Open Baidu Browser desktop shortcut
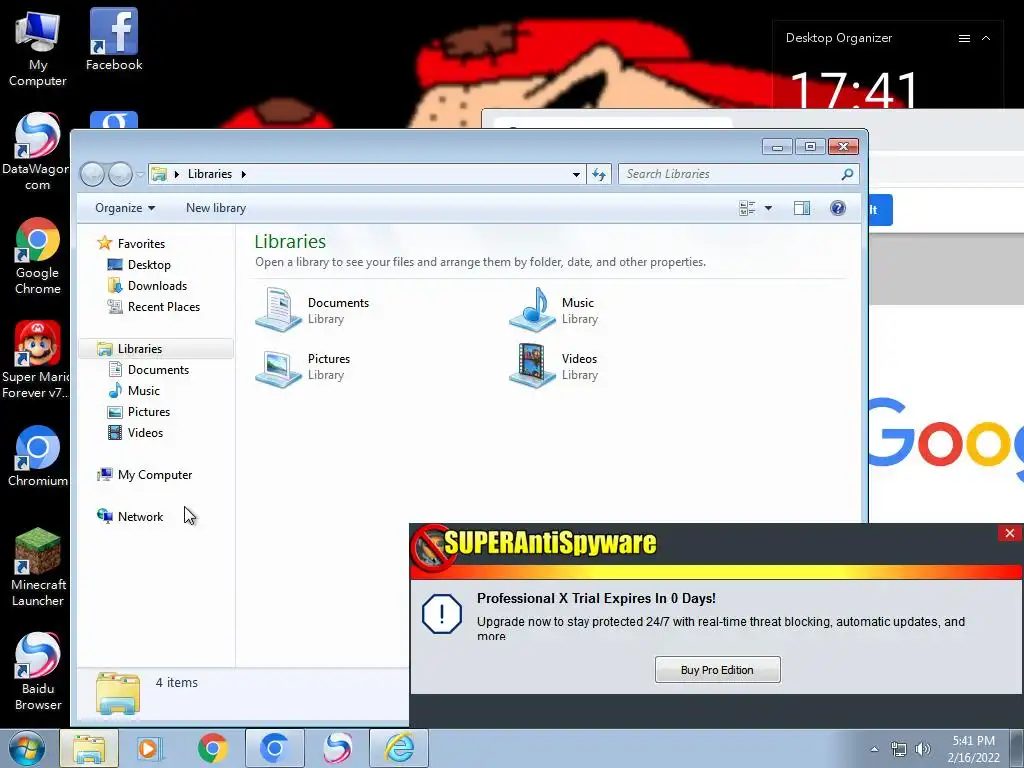 click(x=37, y=671)
